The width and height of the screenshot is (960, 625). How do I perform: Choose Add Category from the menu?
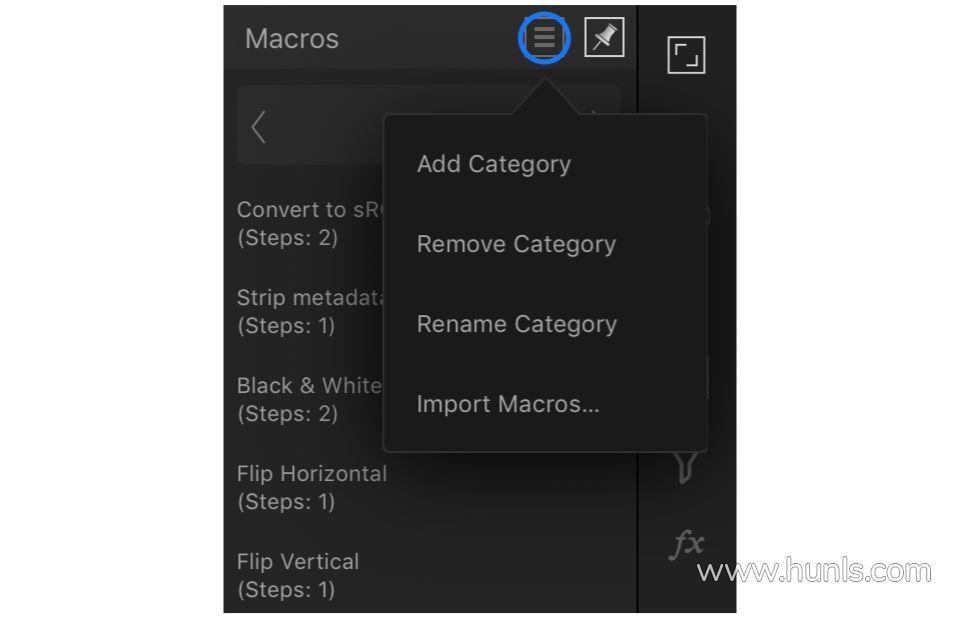pos(494,164)
